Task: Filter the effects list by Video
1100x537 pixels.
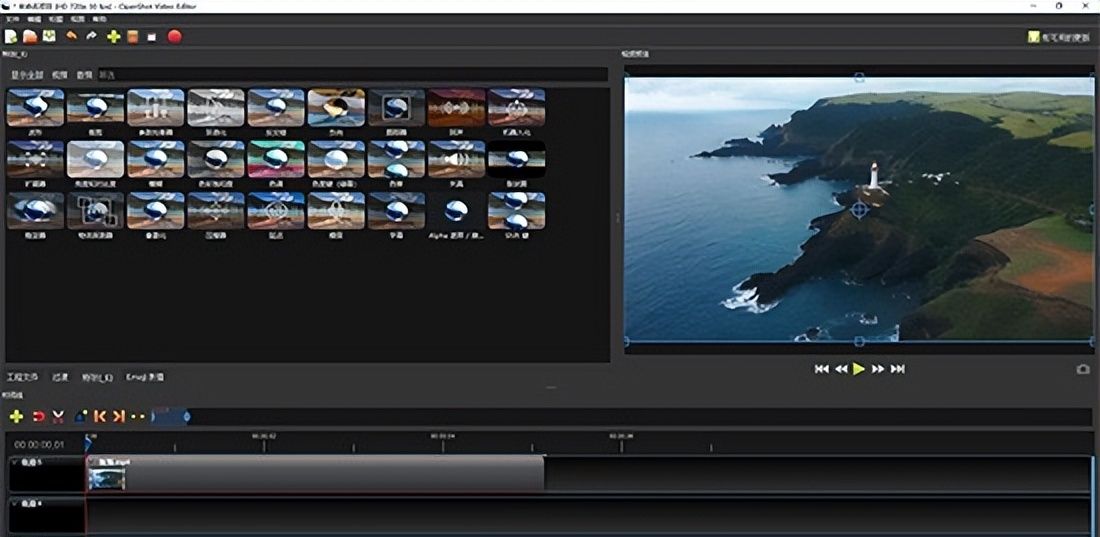Action: point(60,74)
